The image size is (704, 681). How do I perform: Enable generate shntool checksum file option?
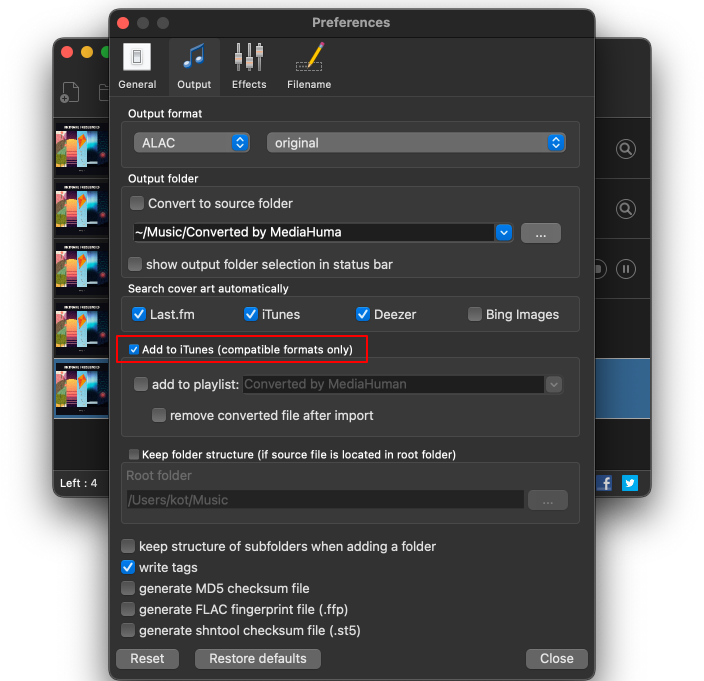point(128,630)
